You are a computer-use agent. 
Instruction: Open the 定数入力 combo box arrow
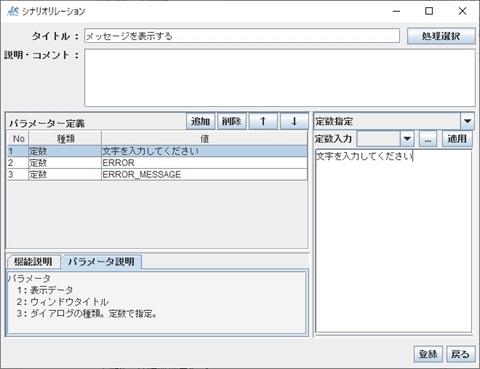[x=407, y=139]
